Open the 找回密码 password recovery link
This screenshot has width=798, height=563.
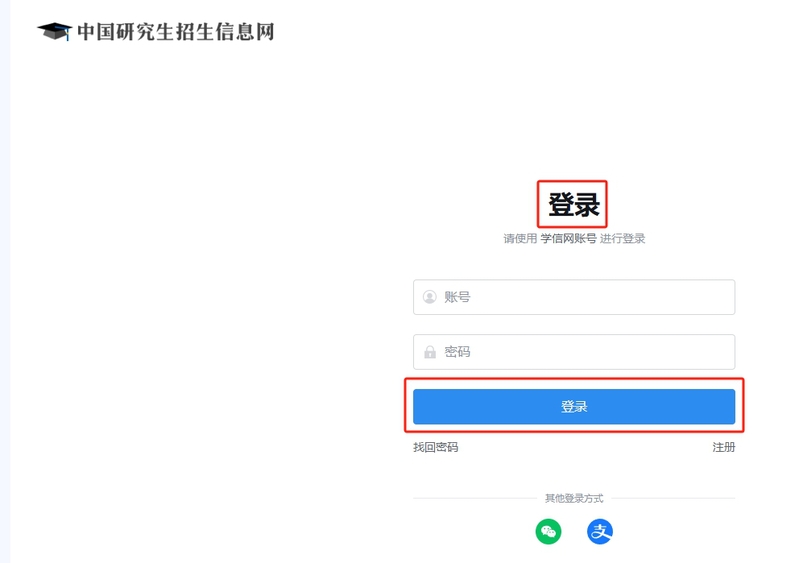(x=435, y=447)
